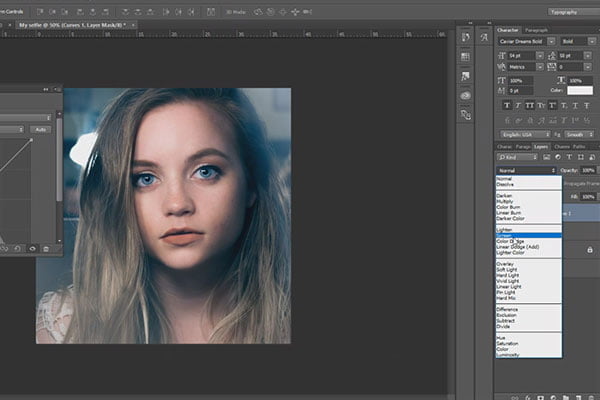Click the Curves panel vertical scrollbar

click(x=59, y=159)
